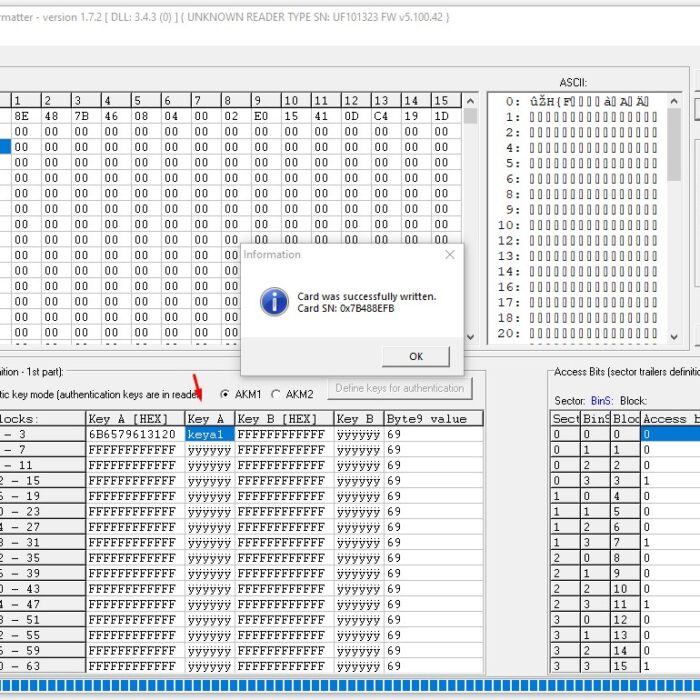Click Key A hex cell in blocks 7 row
Image resolution: width=700 pixels, height=700 pixels.
(x=135, y=450)
